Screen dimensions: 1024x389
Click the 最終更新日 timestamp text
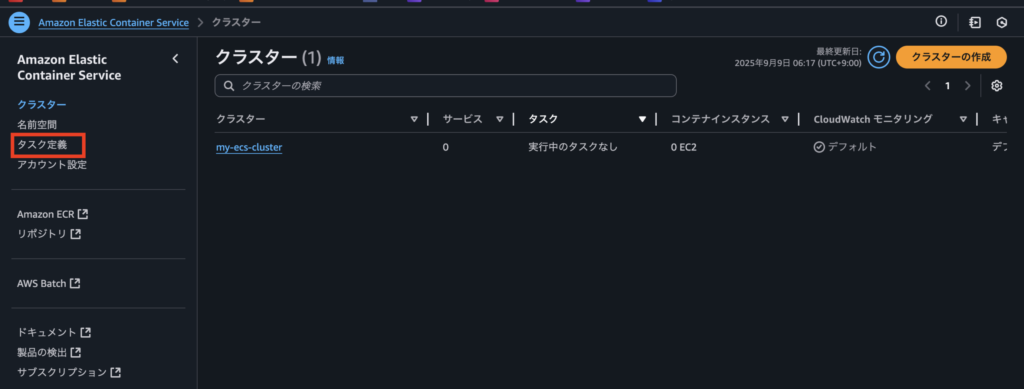click(798, 57)
